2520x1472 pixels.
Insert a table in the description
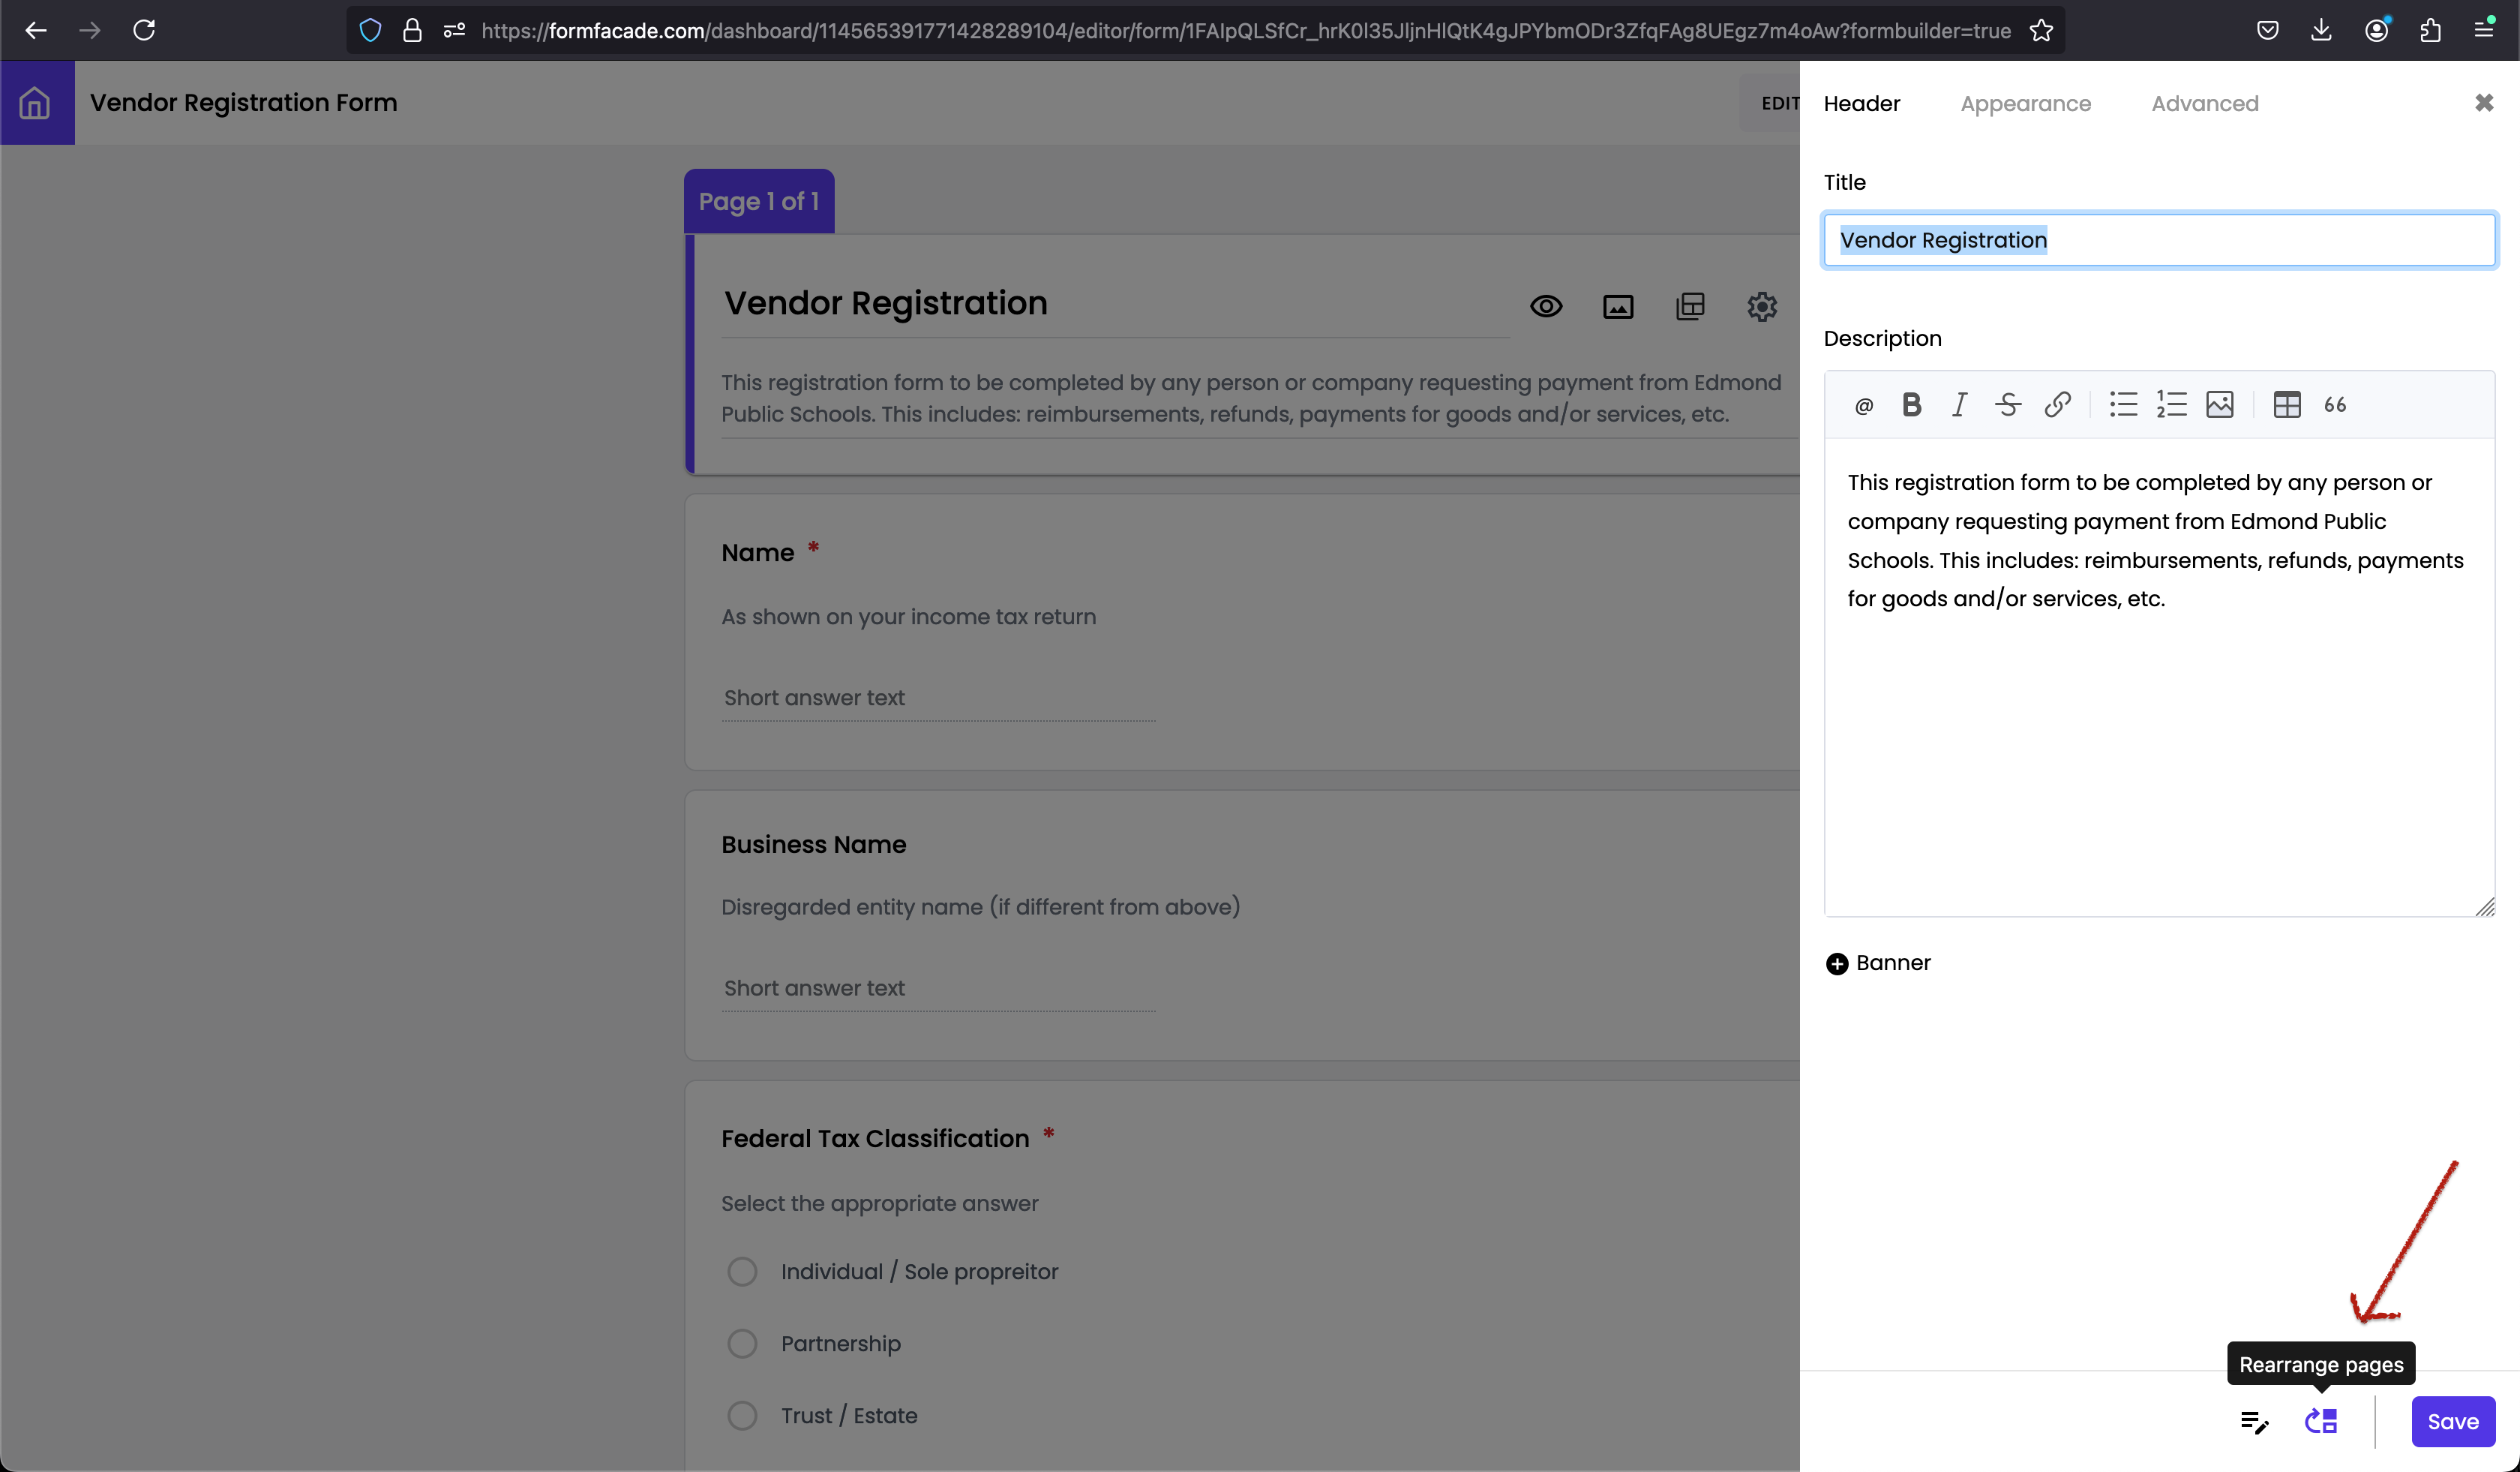(2286, 405)
